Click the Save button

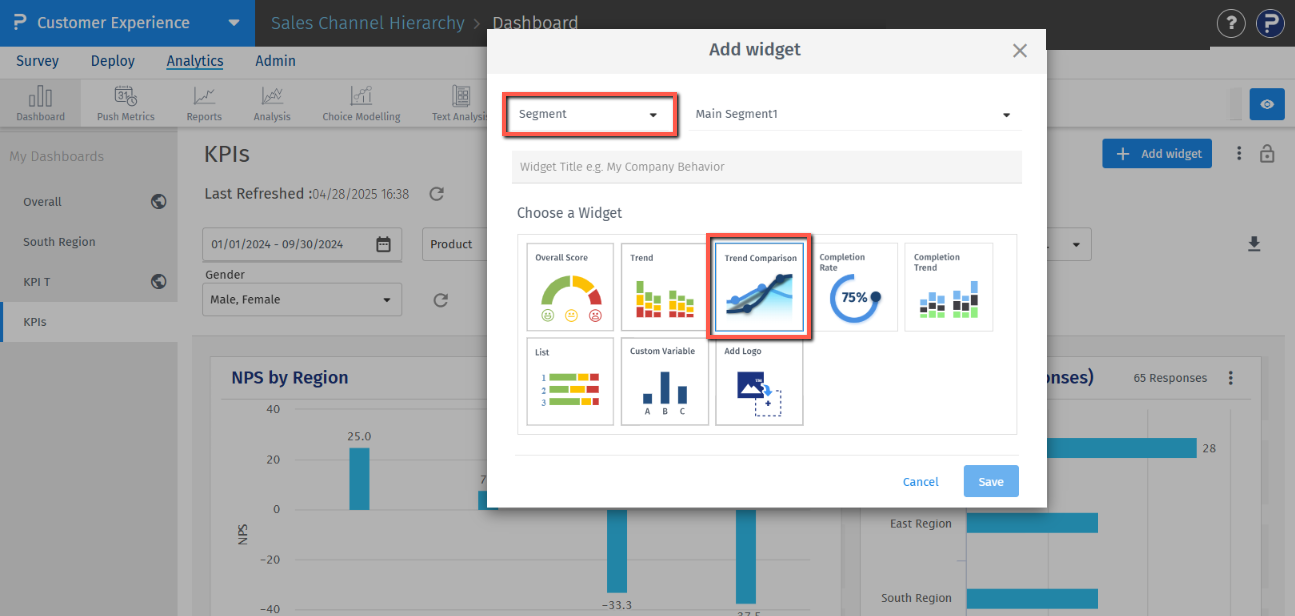click(991, 482)
